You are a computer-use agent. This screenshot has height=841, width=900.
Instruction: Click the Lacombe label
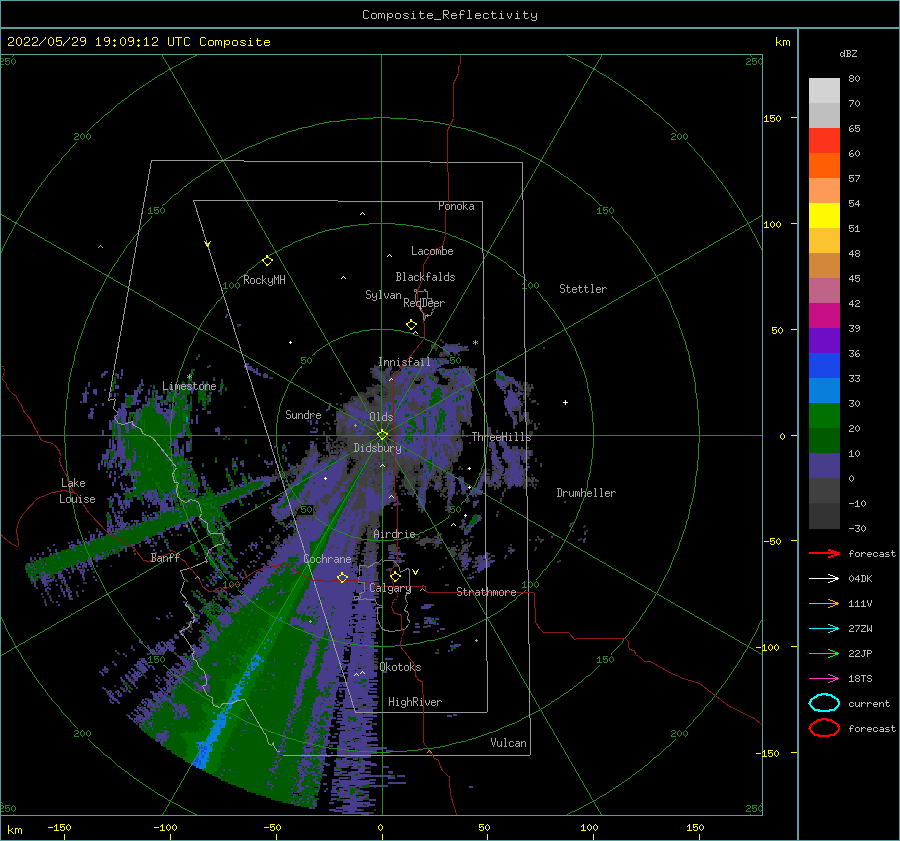click(432, 251)
